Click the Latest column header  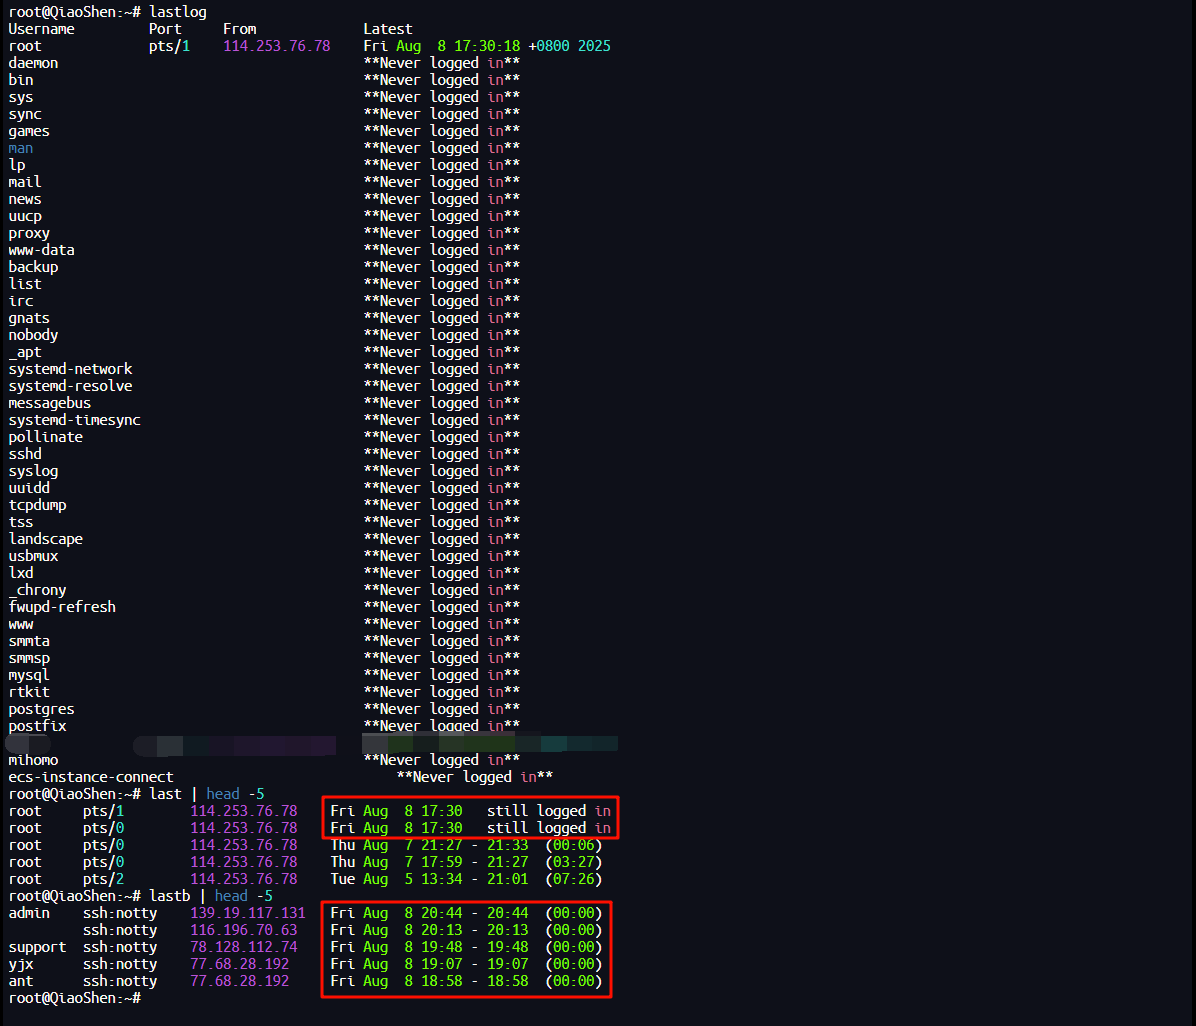pos(388,29)
